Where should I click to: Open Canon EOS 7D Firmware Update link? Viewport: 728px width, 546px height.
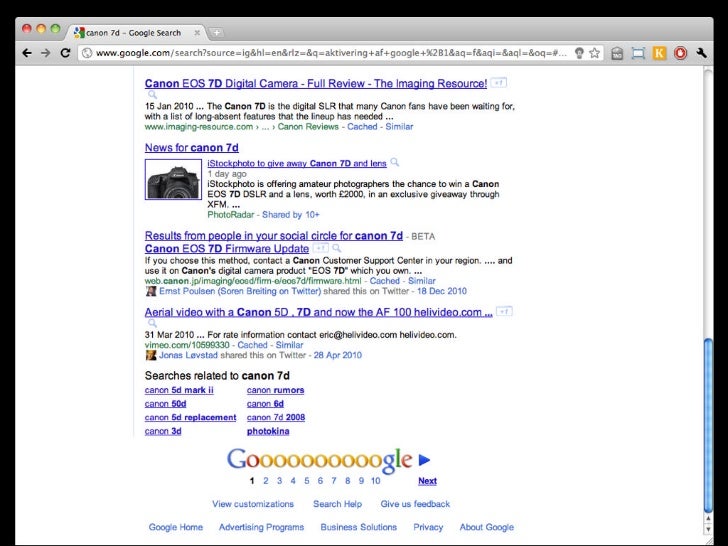tap(227, 248)
